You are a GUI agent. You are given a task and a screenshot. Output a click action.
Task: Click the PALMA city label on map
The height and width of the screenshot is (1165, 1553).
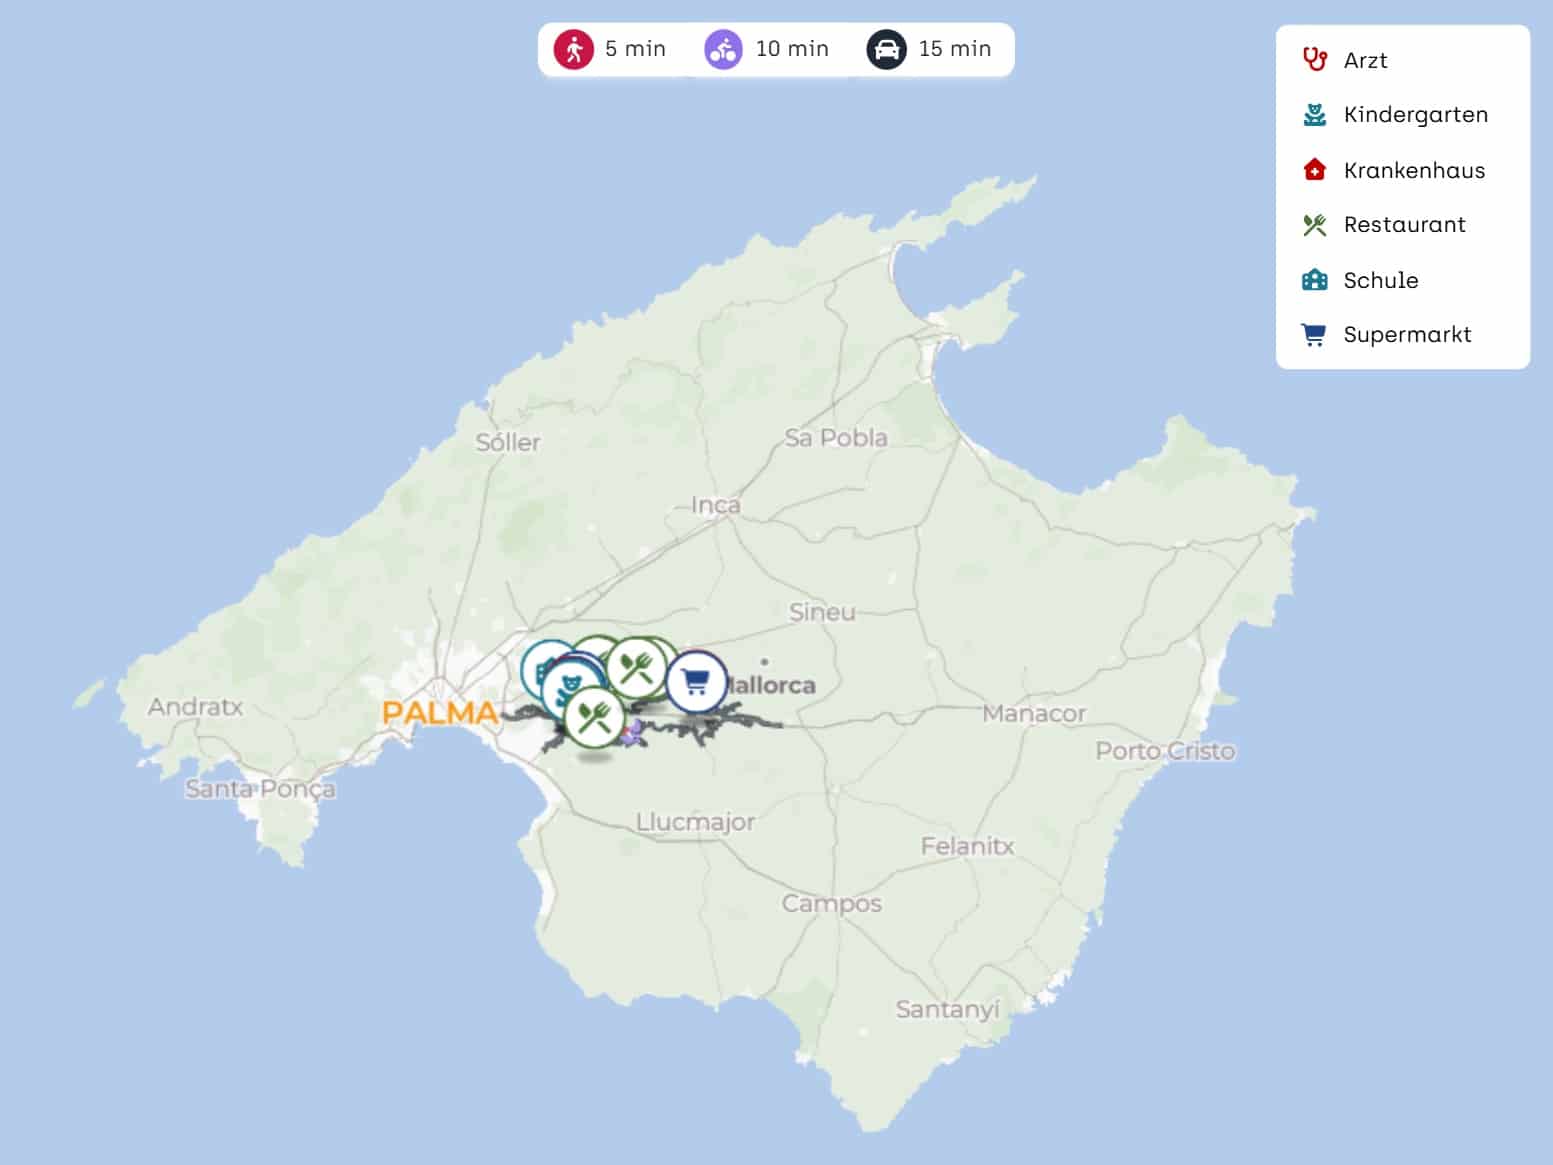[440, 713]
